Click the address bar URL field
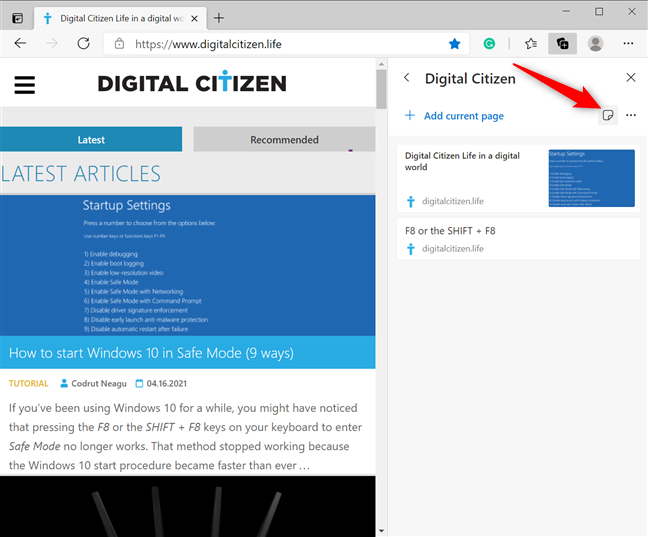The width and height of the screenshot is (648, 537). tap(286, 43)
